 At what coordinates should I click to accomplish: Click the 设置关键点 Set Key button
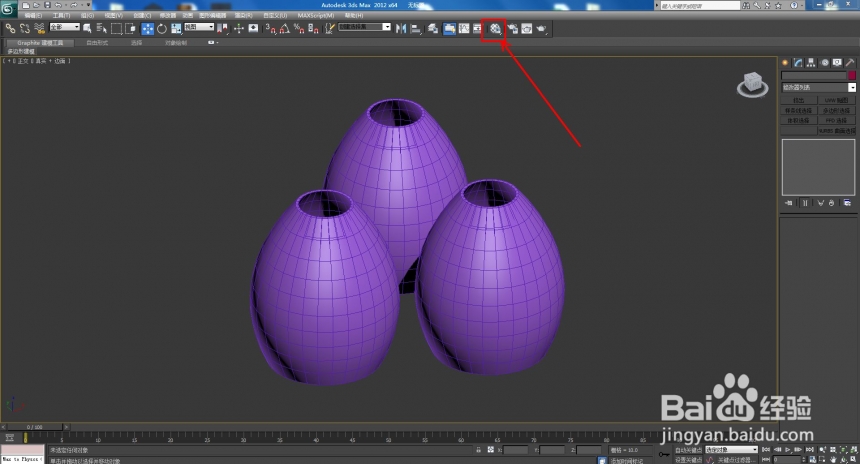688,460
